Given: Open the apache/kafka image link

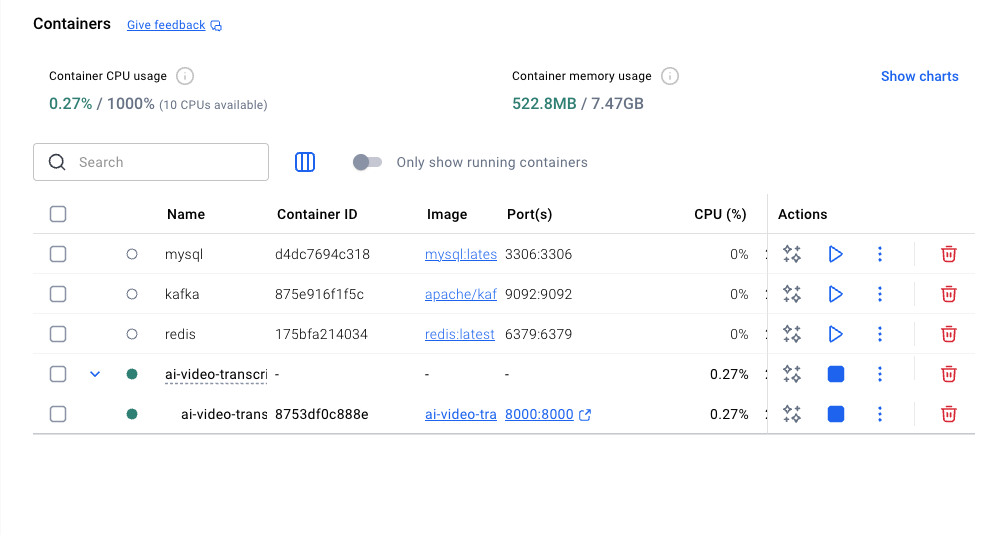Looking at the screenshot, I should click(x=461, y=294).
